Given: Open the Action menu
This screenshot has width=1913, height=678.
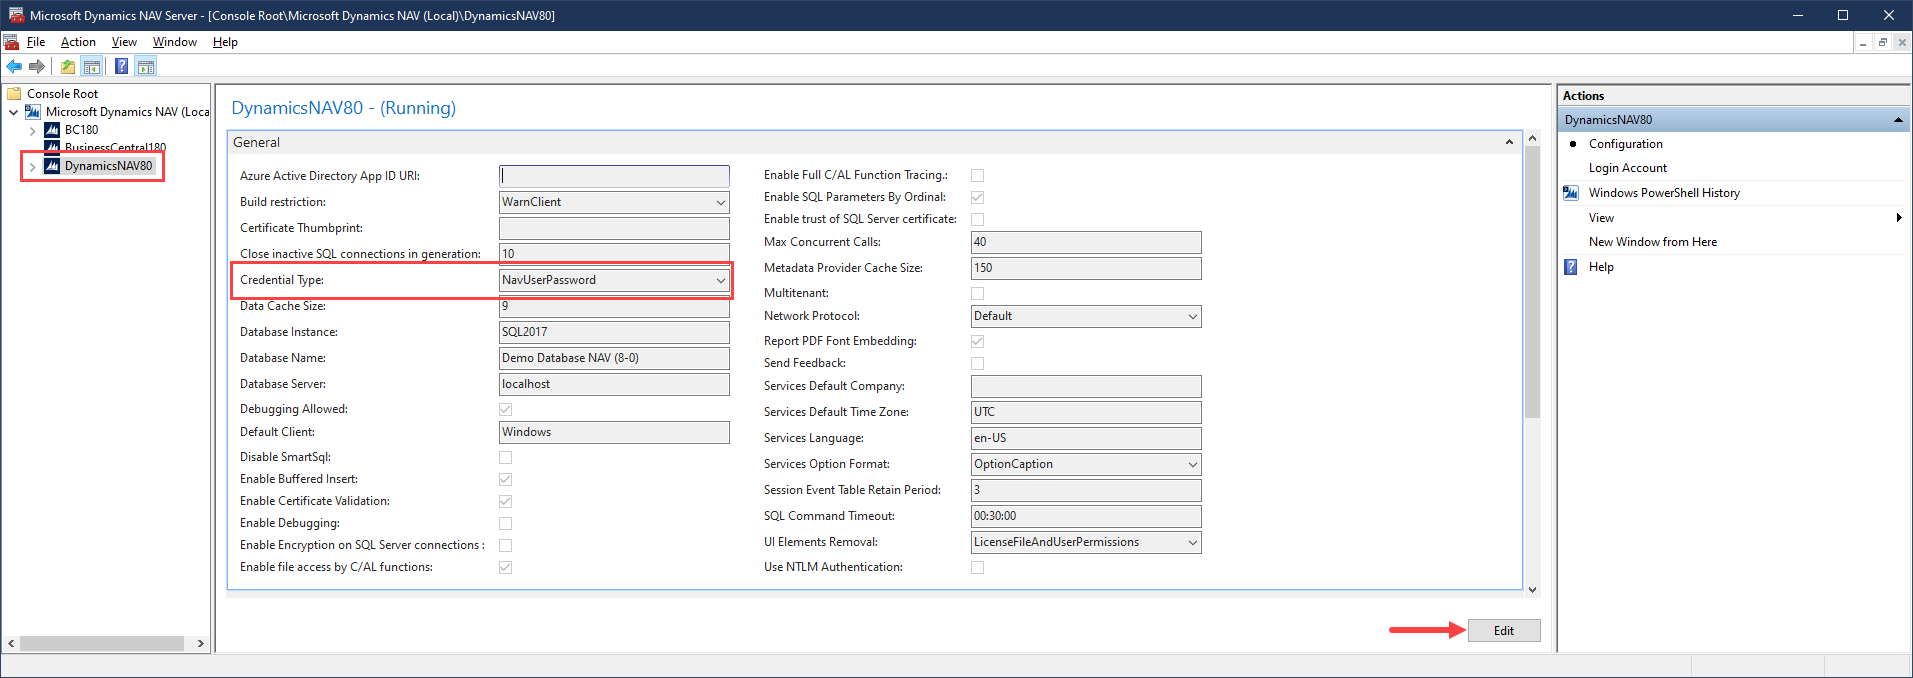Looking at the screenshot, I should [78, 42].
